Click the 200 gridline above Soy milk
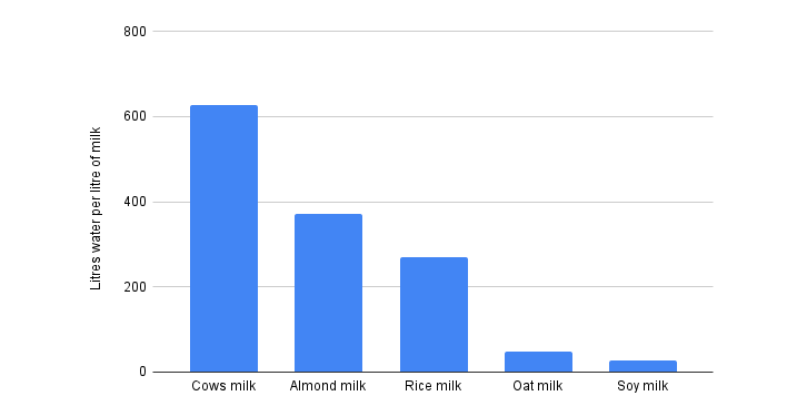The image size is (800, 418). pyautogui.click(x=643, y=287)
